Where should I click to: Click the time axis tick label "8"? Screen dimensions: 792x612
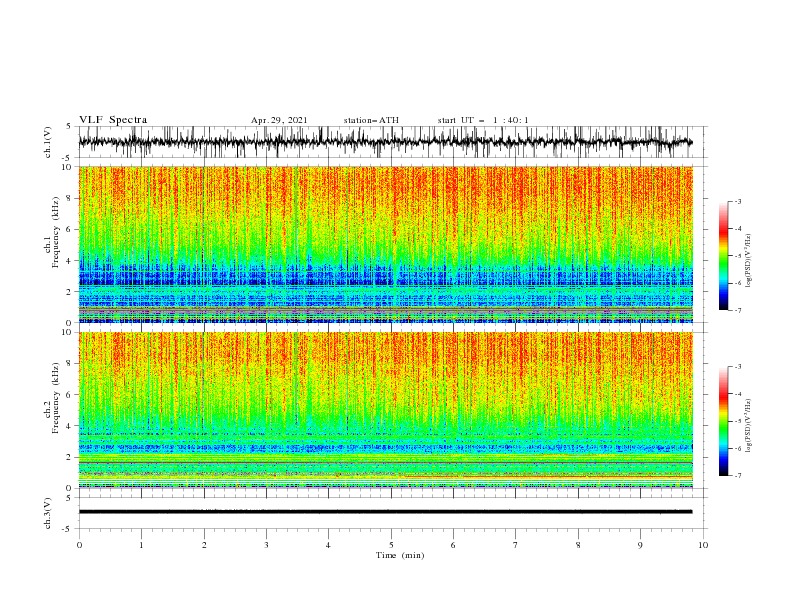click(x=578, y=545)
